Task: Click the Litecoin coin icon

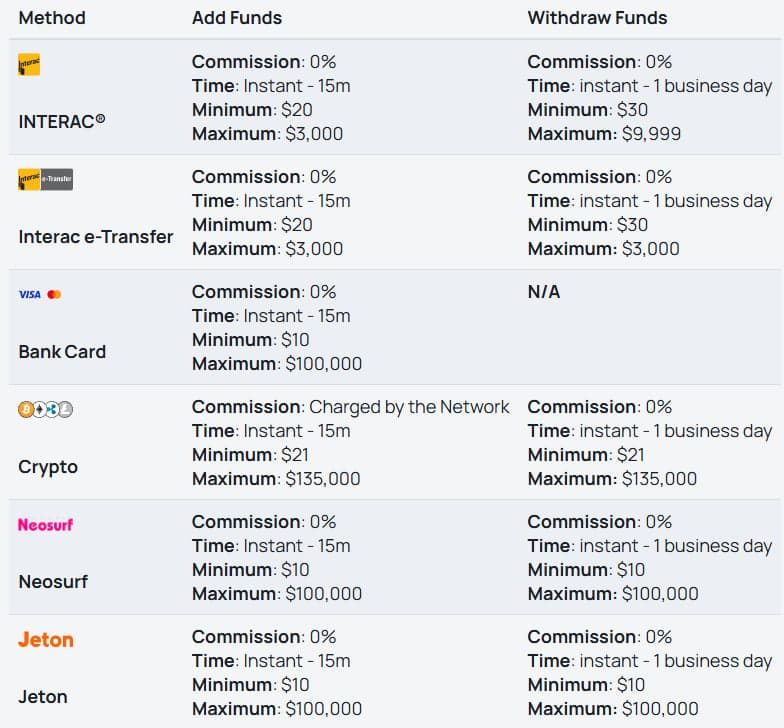Action: coord(66,410)
